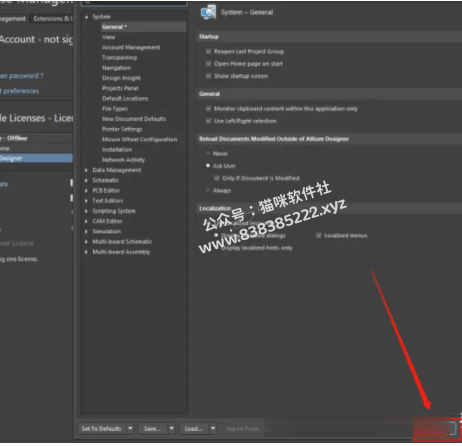Screen dimensions: 462x446
Task: Expand the Data Management node
Action: 86,170
